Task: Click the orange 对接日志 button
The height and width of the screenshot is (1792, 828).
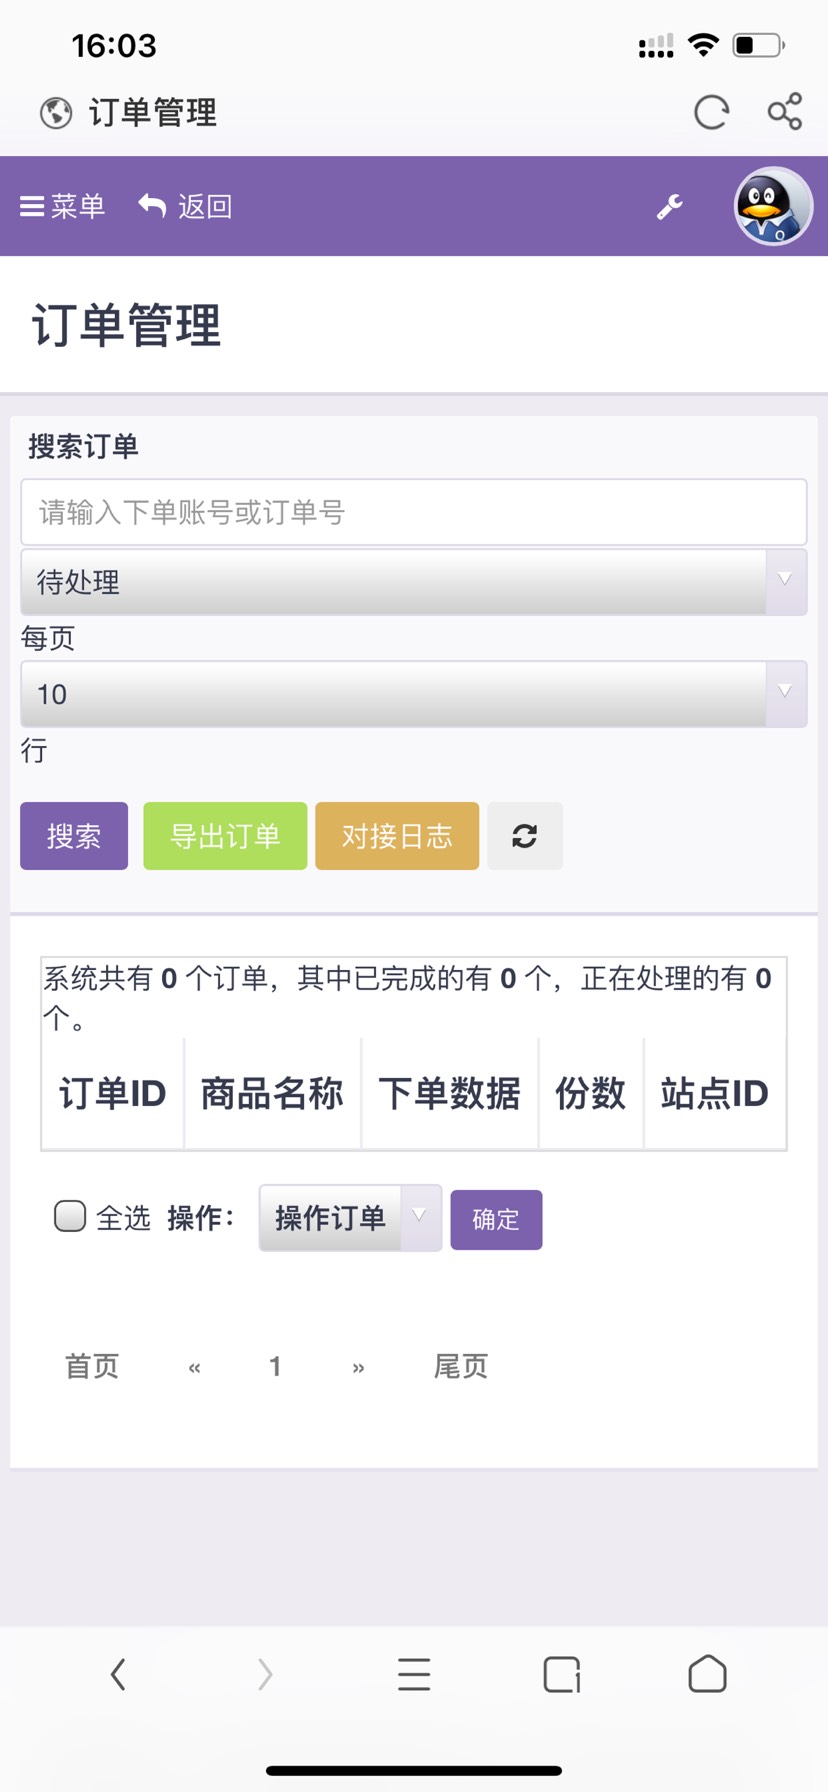Action: point(397,836)
